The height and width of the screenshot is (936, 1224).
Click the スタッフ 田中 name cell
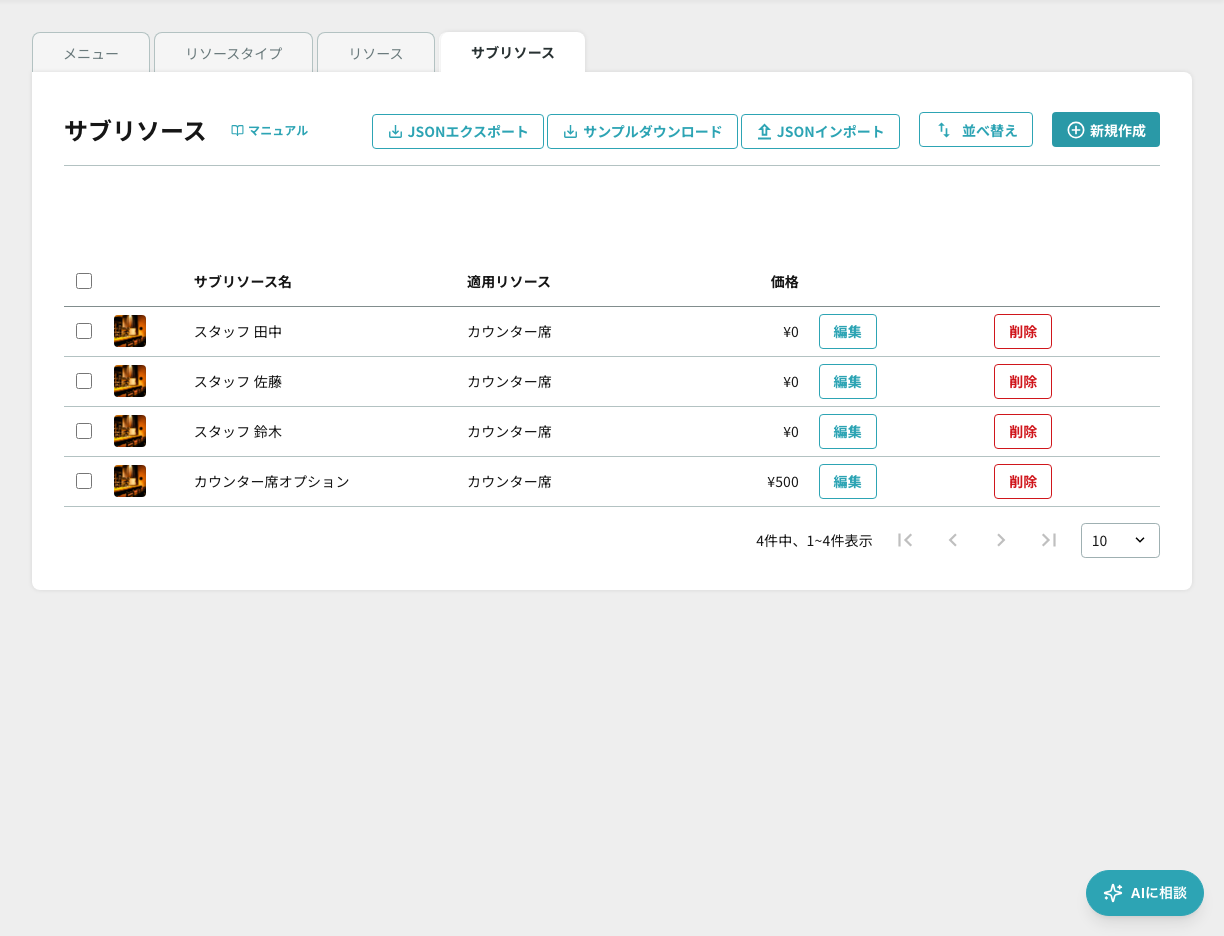tap(238, 332)
